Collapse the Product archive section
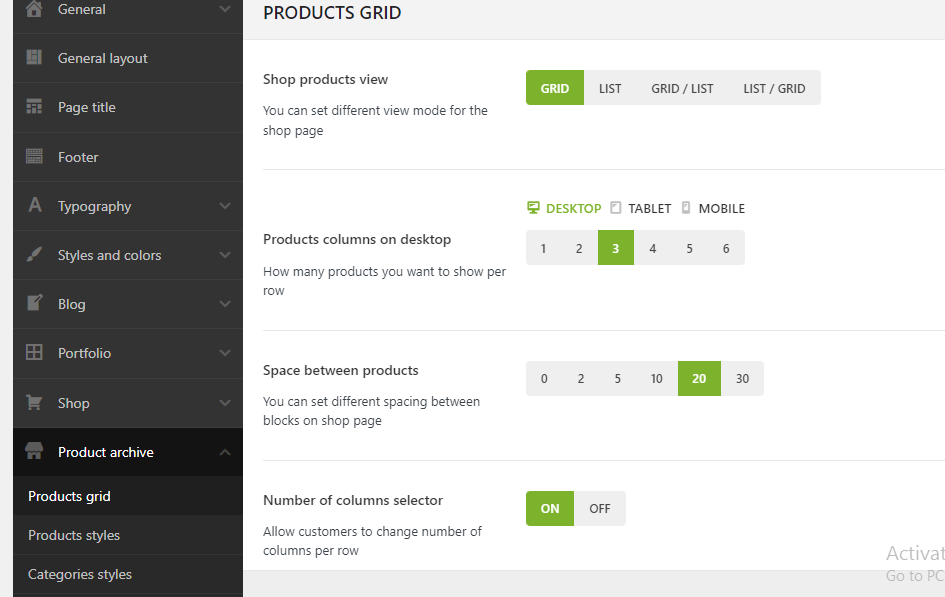 224,452
